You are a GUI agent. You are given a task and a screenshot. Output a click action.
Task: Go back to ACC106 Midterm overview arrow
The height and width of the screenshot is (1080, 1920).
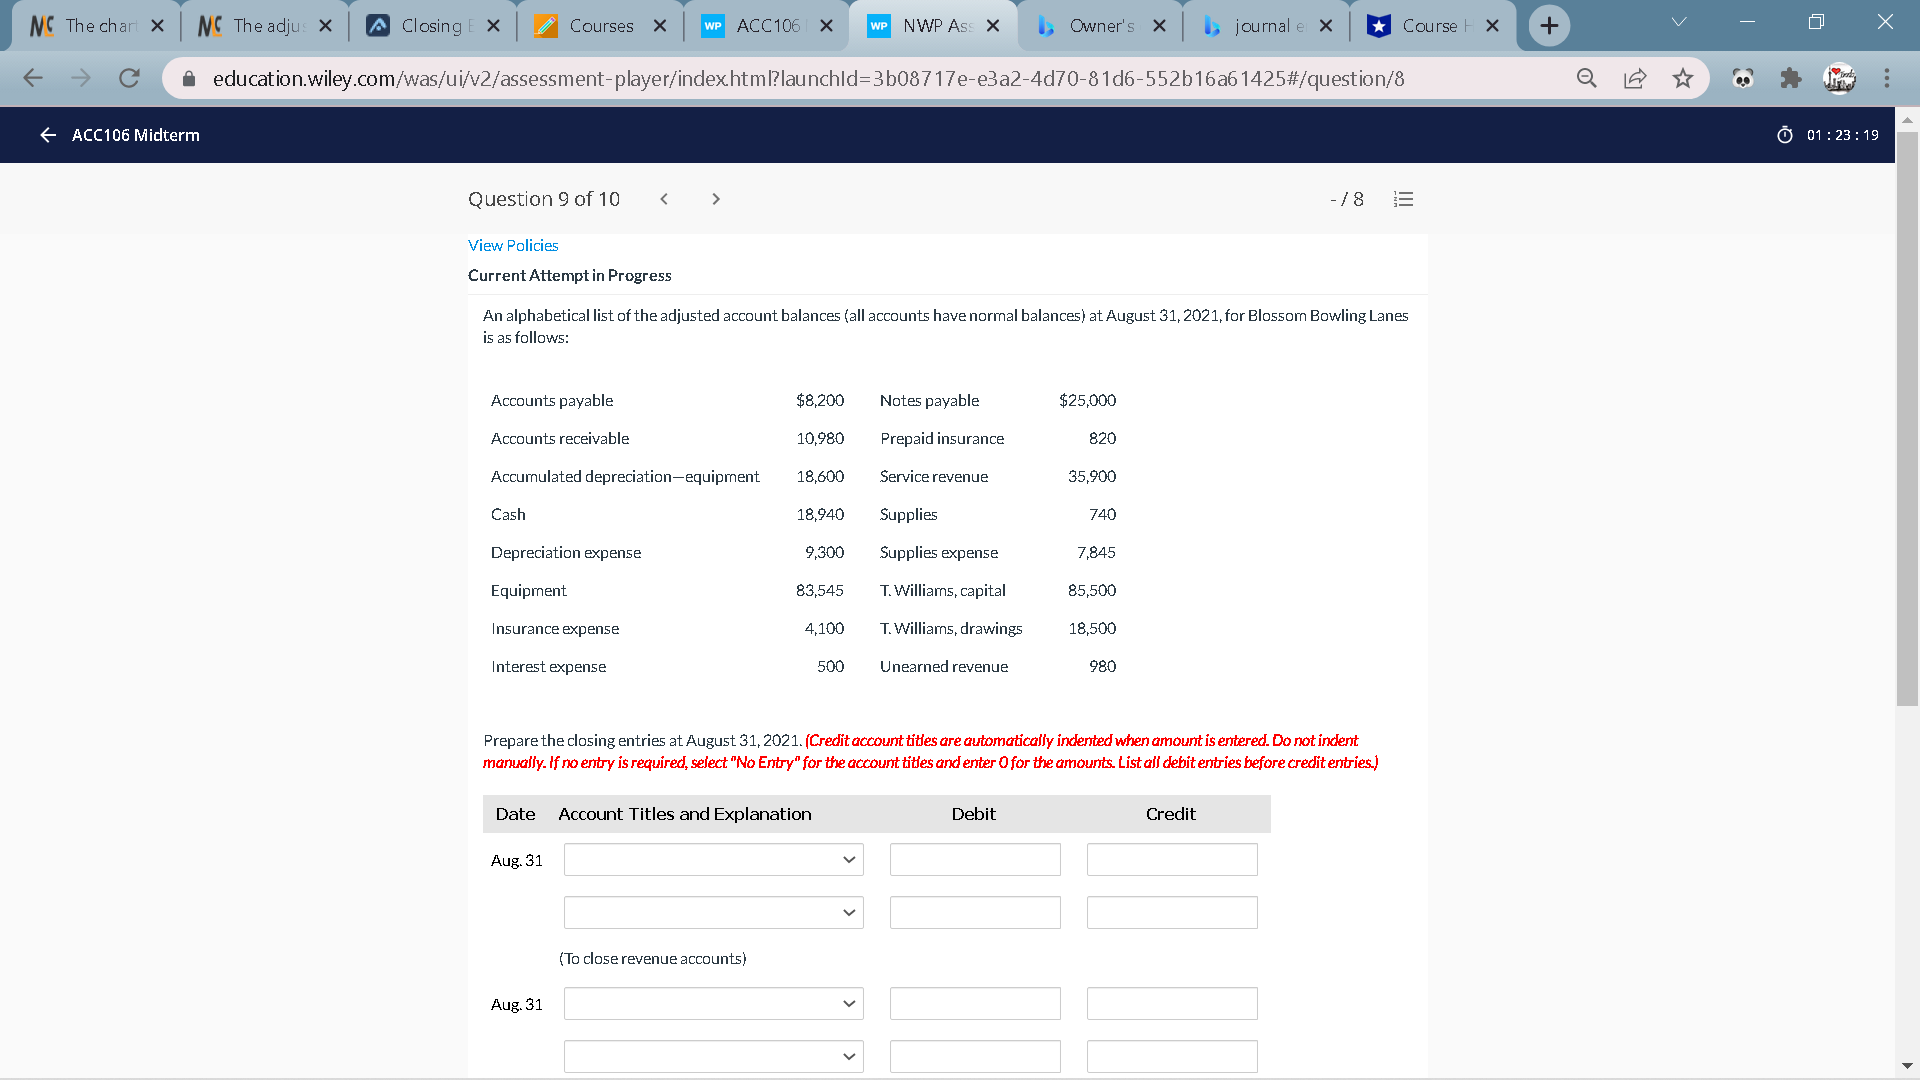pos(47,135)
